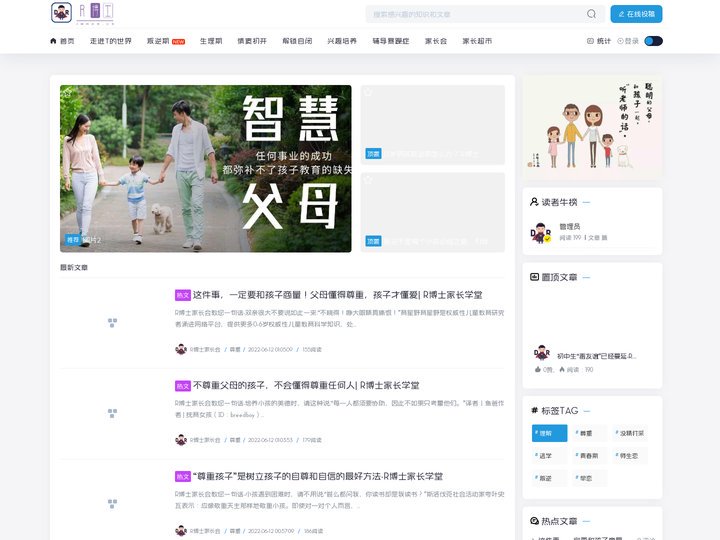This screenshot has width=720, height=540.
Task: Click the author avatar under "尊重孩子" article
Action: (181, 530)
